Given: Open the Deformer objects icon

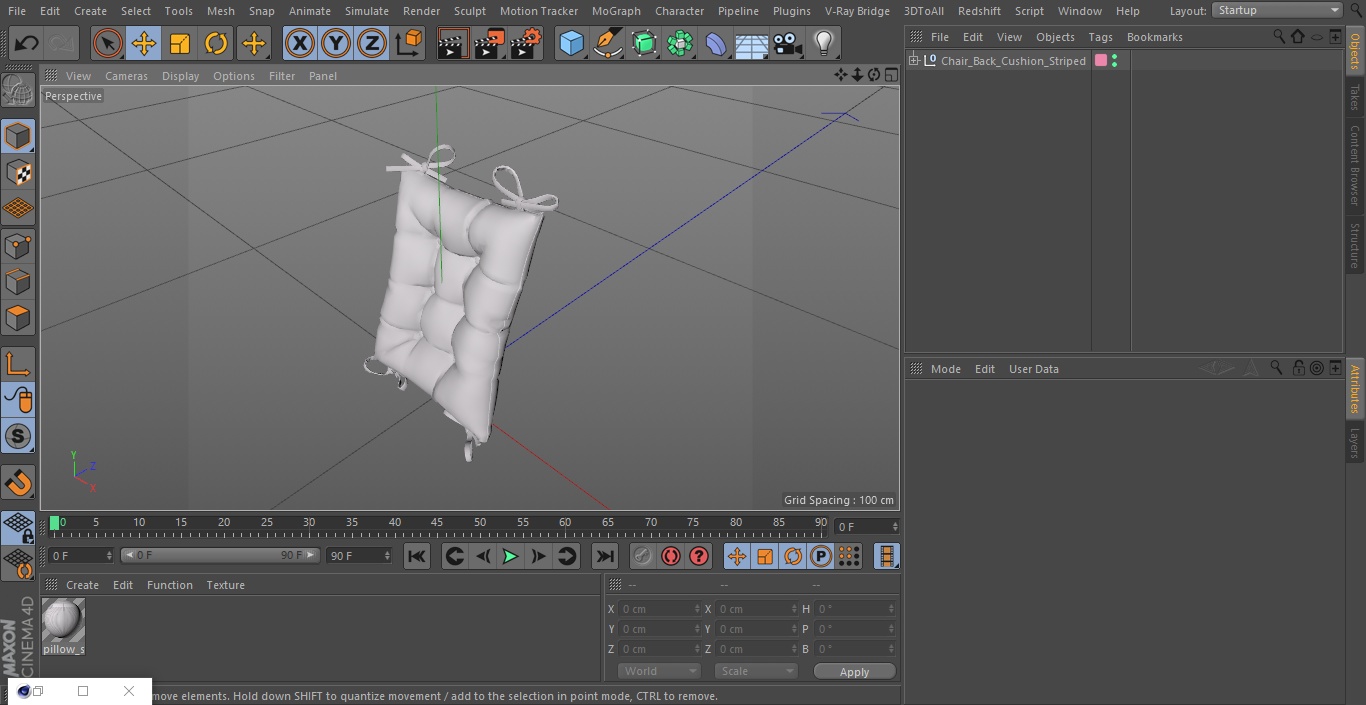Looking at the screenshot, I should point(716,43).
